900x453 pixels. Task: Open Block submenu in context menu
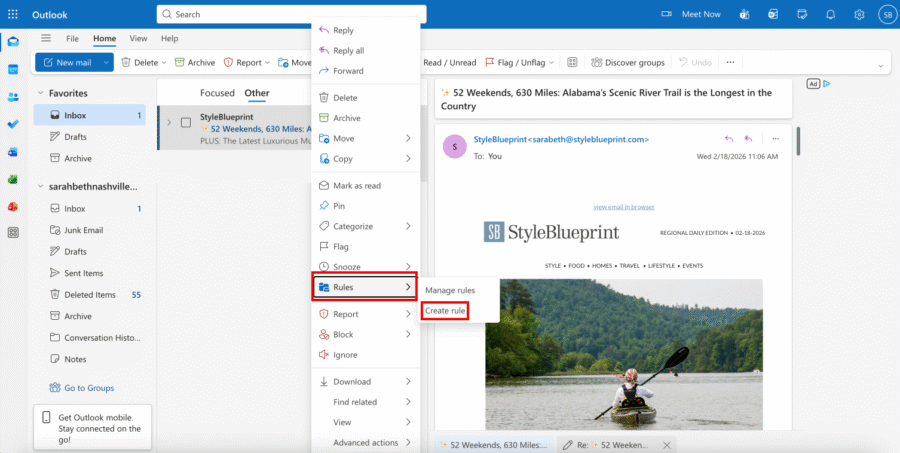365,334
